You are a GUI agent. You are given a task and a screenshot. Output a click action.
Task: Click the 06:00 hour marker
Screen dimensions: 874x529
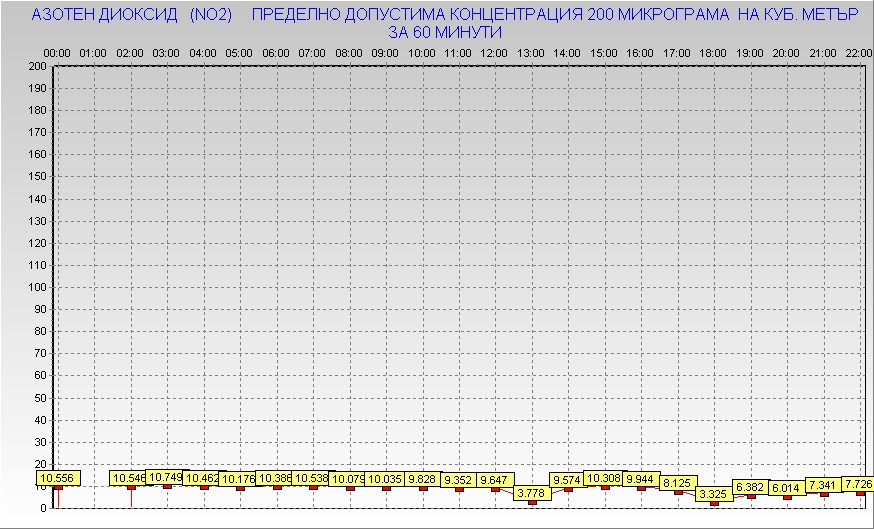coord(275,52)
